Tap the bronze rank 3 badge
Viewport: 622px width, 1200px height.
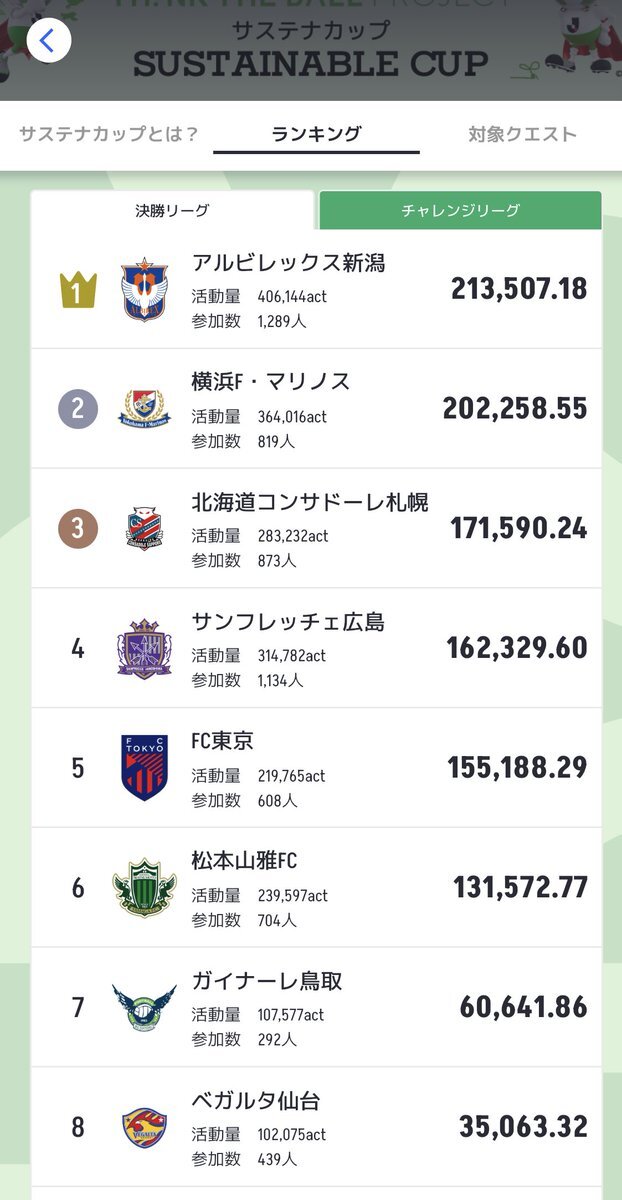78,528
